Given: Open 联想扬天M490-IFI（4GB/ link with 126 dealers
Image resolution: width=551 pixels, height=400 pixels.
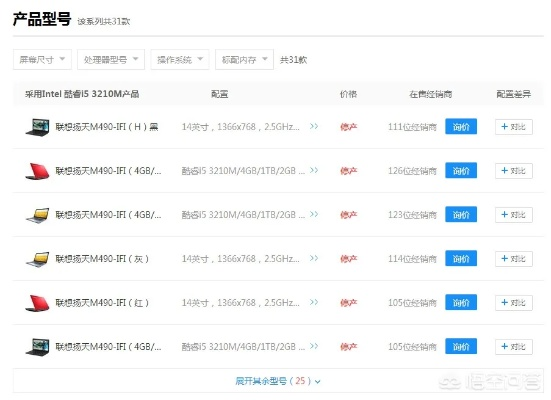Looking at the screenshot, I should [x=108, y=171].
